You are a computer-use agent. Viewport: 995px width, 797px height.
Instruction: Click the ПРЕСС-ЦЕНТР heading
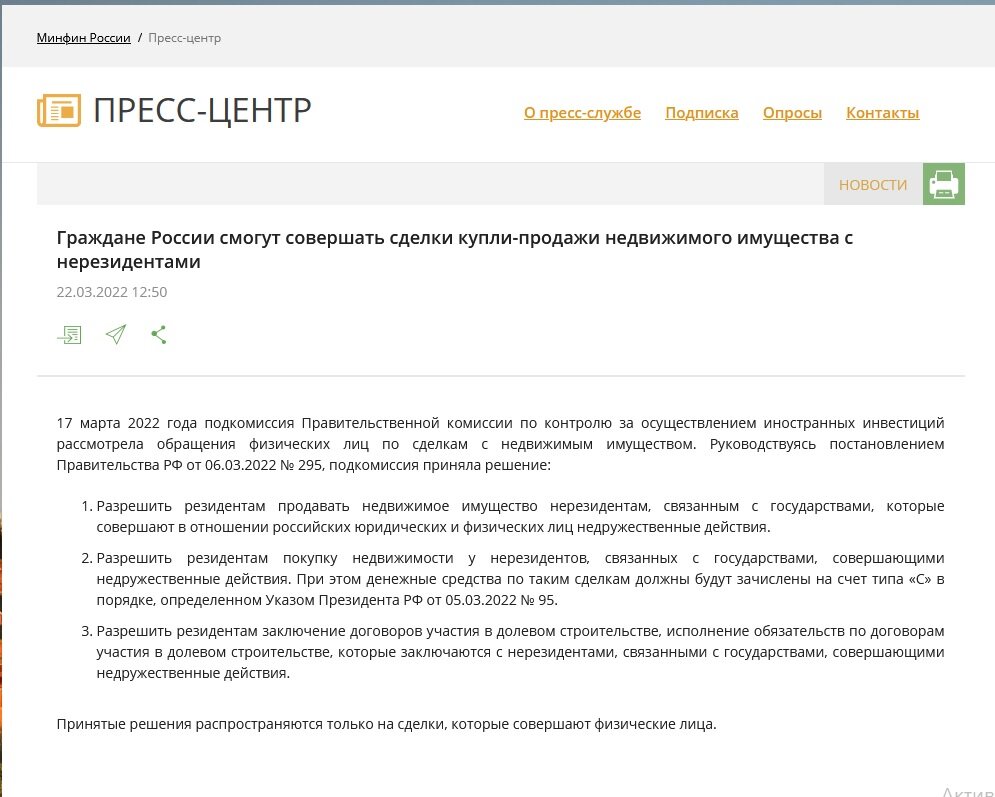click(x=202, y=110)
